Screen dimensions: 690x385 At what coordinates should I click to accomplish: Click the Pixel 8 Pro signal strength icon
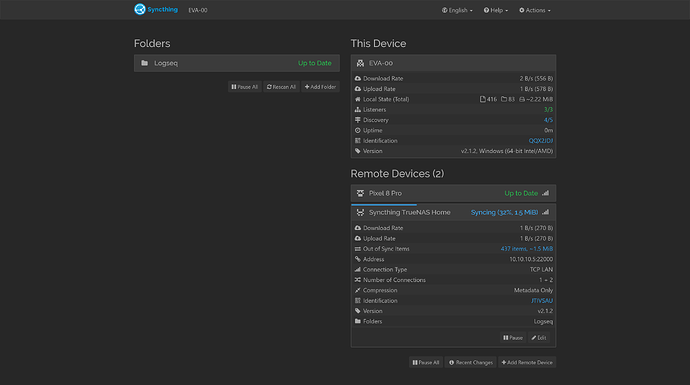pos(546,193)
